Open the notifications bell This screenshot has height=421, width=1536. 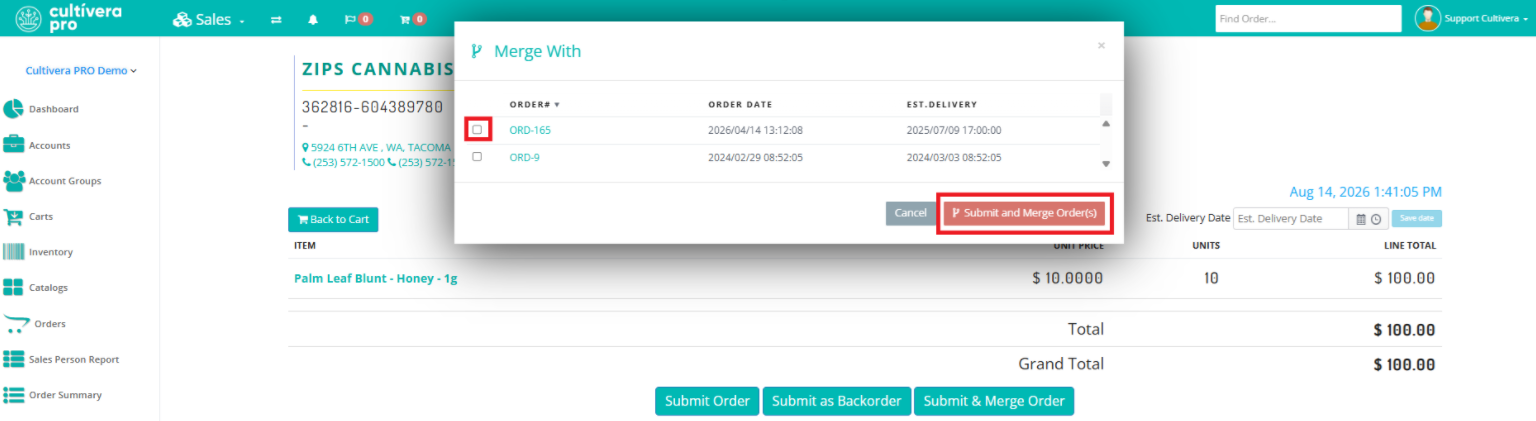click(313, 19)
